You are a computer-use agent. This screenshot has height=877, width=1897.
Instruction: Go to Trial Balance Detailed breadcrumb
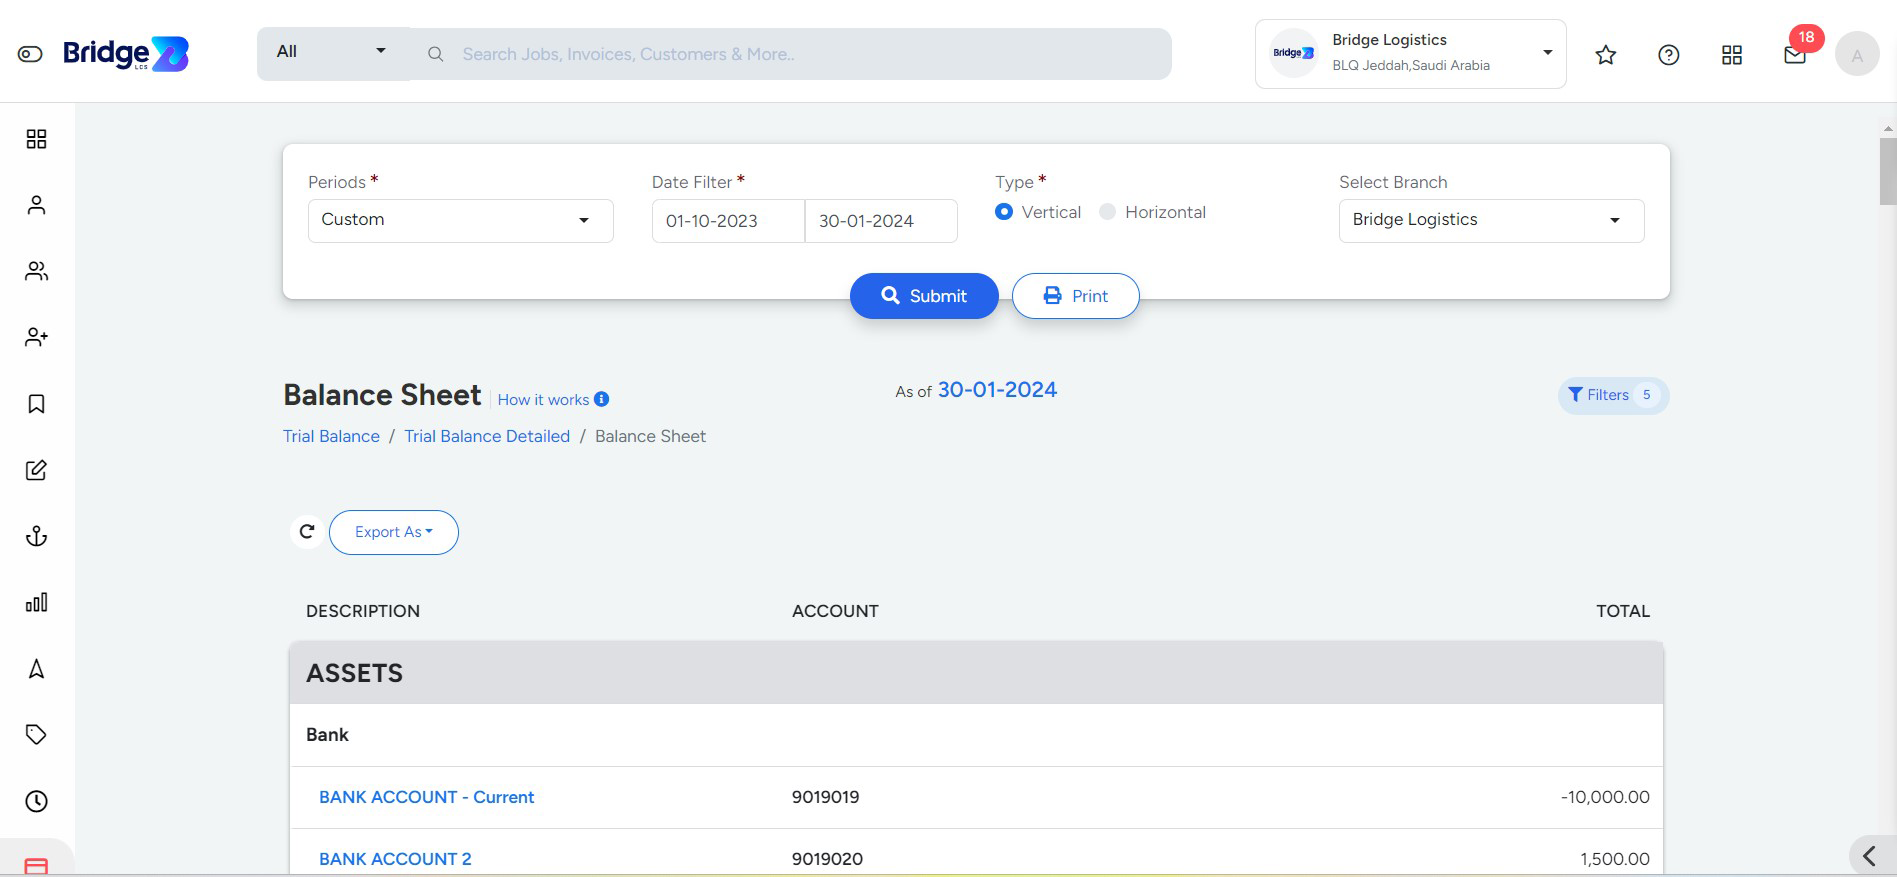487,436
